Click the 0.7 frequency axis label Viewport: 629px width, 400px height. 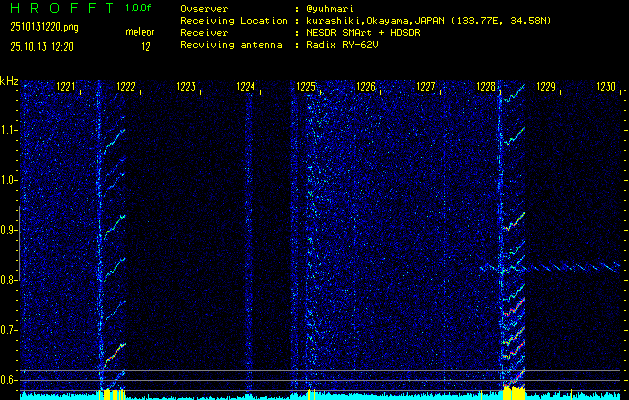coord(8,330)
